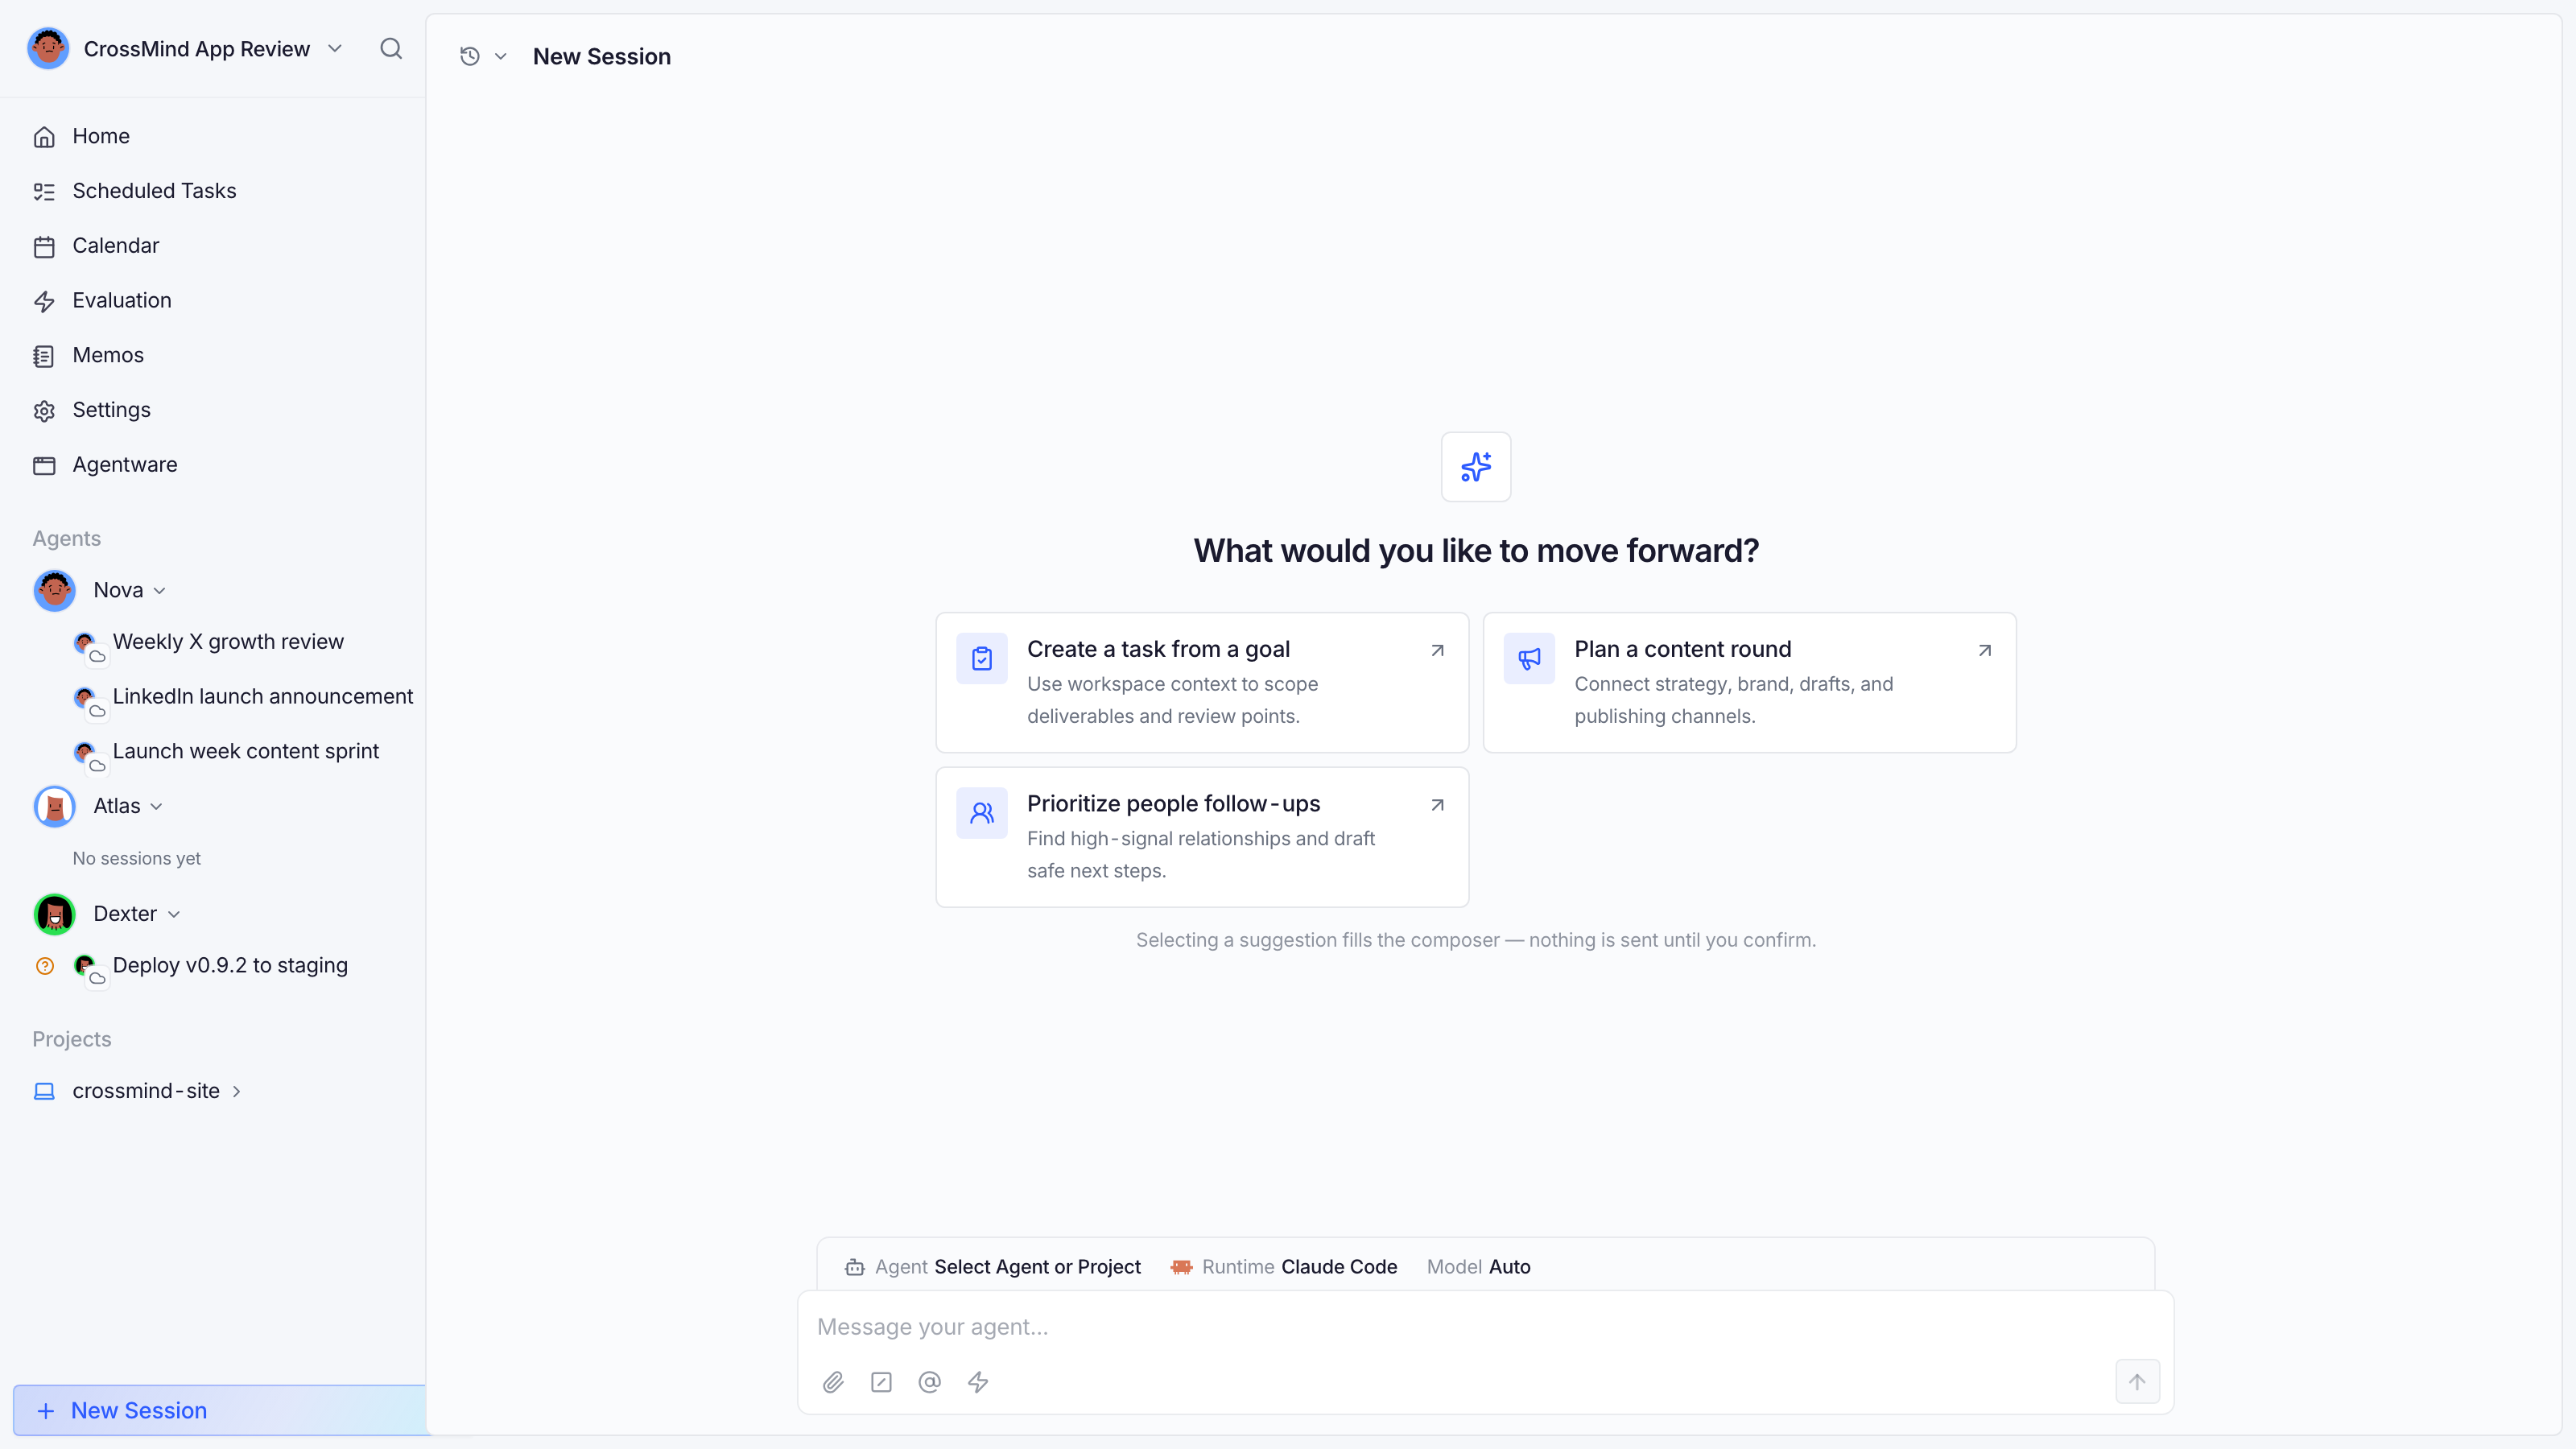This screenshot has height=1449, width=2576.
Task: Open Memos in the sidebar
Action: pyautogui.click(x=213, y=355)
